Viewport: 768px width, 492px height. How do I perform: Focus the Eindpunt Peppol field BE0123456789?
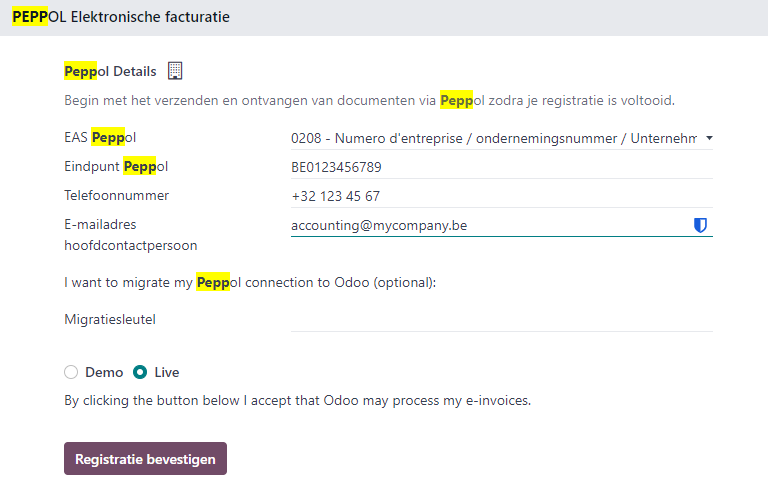coord(502,167)
